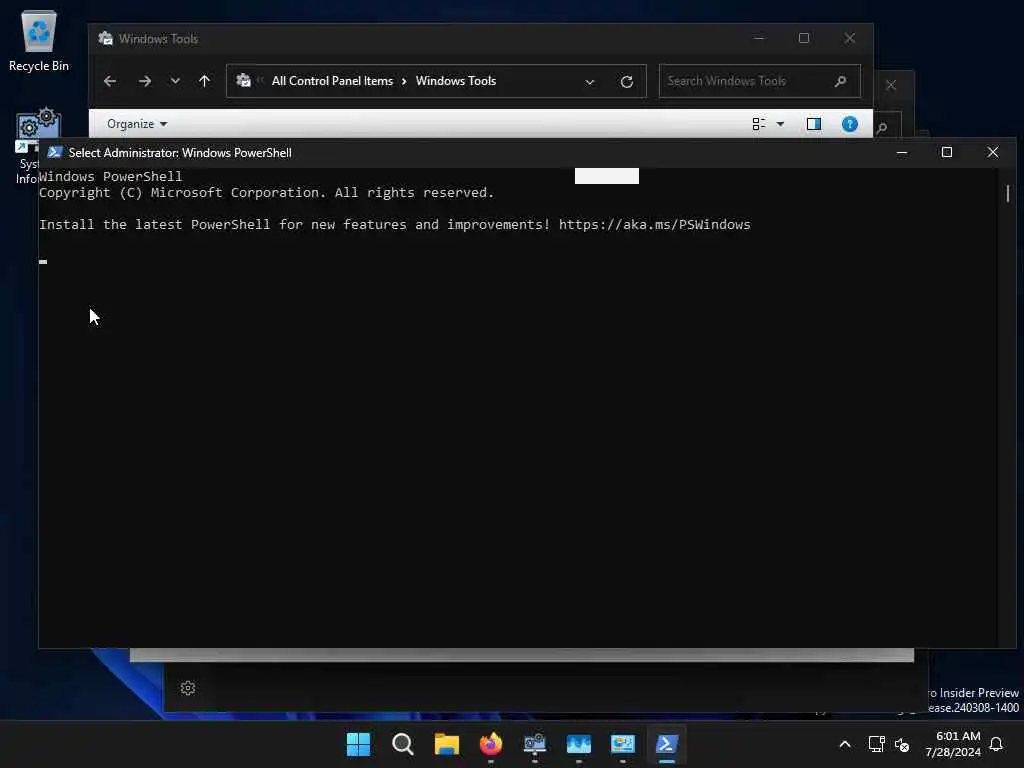
Task: Open the clock and date flyout
Action: [953, 744]
